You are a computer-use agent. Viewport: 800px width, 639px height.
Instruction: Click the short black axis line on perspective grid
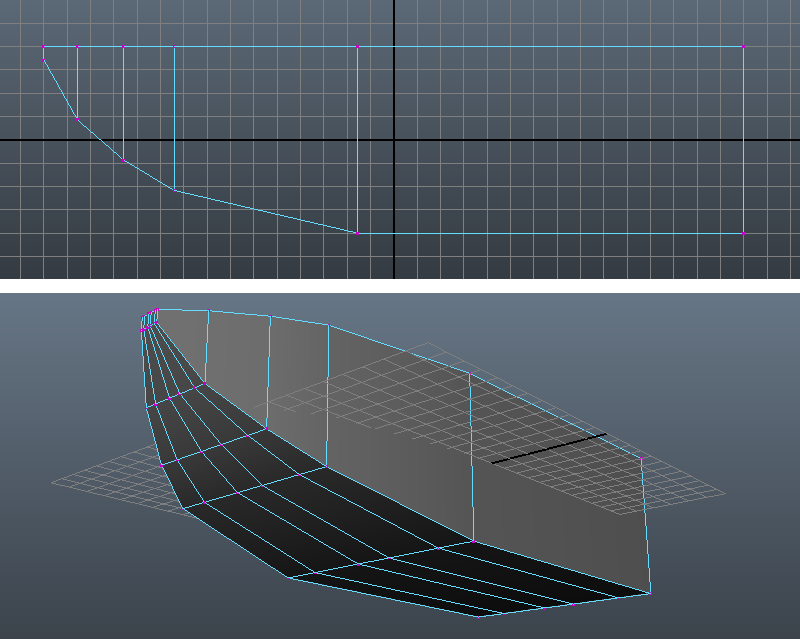[x=548, y=449]
